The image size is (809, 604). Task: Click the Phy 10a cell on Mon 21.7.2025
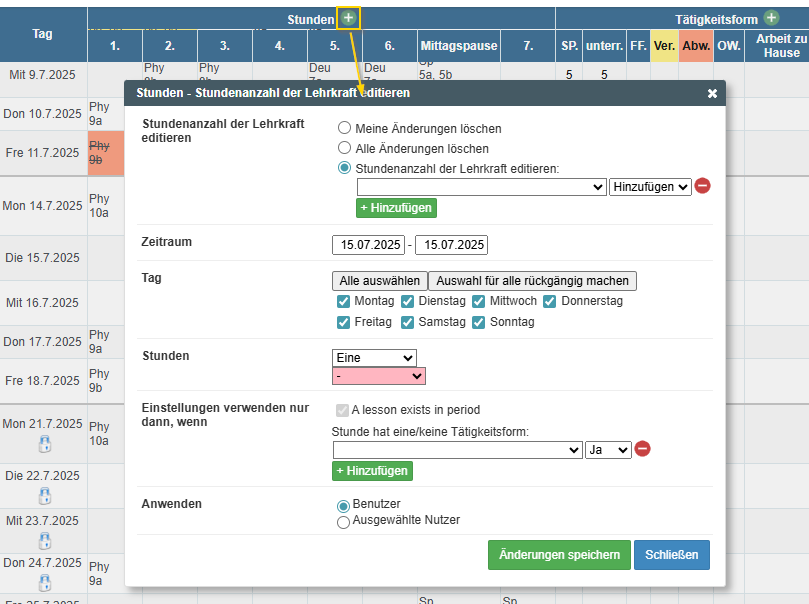pos(106,434)
